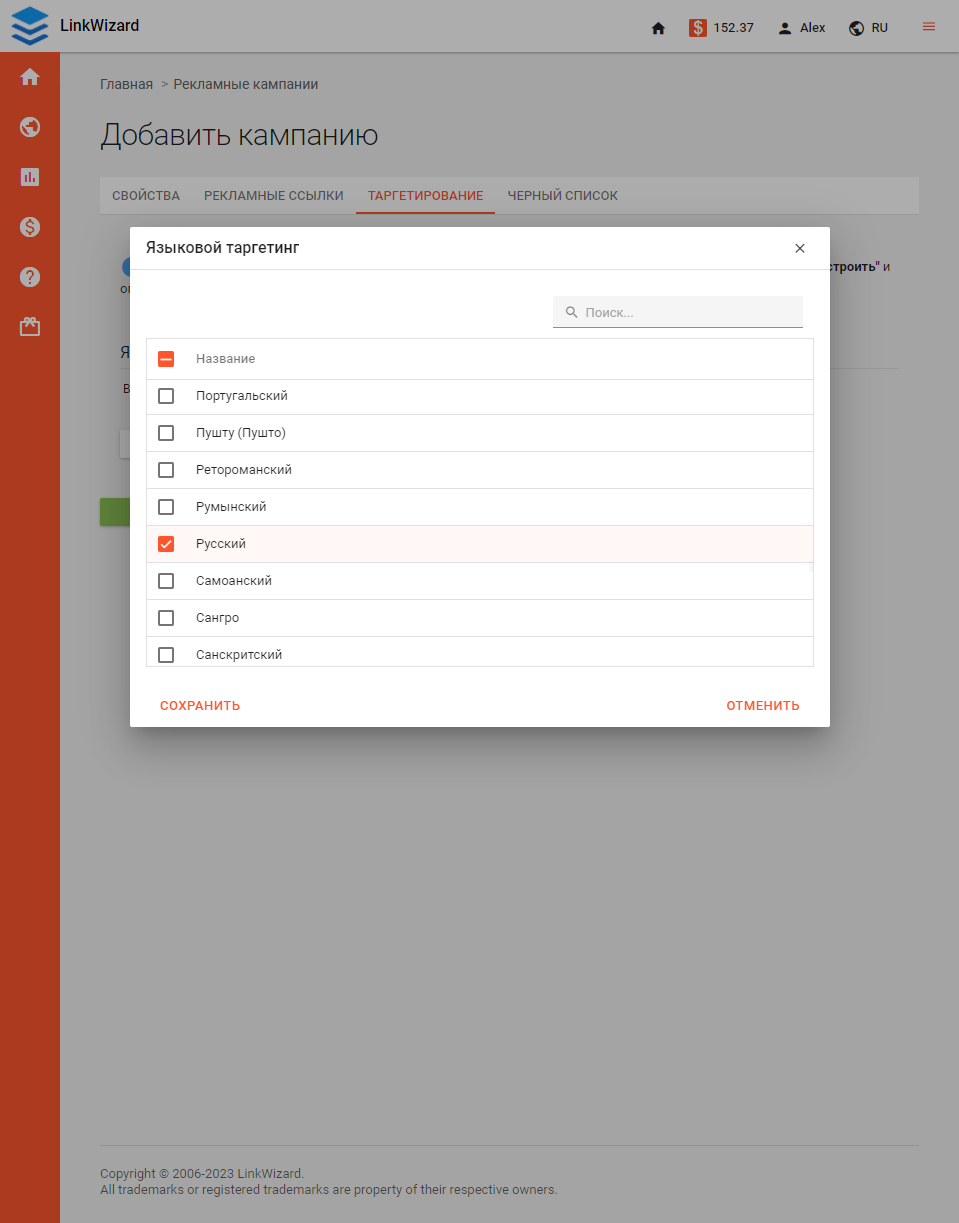Screen dimensions: 959x1223
Task: Open the Home page from the sidebar
Action: click(30, 76)
